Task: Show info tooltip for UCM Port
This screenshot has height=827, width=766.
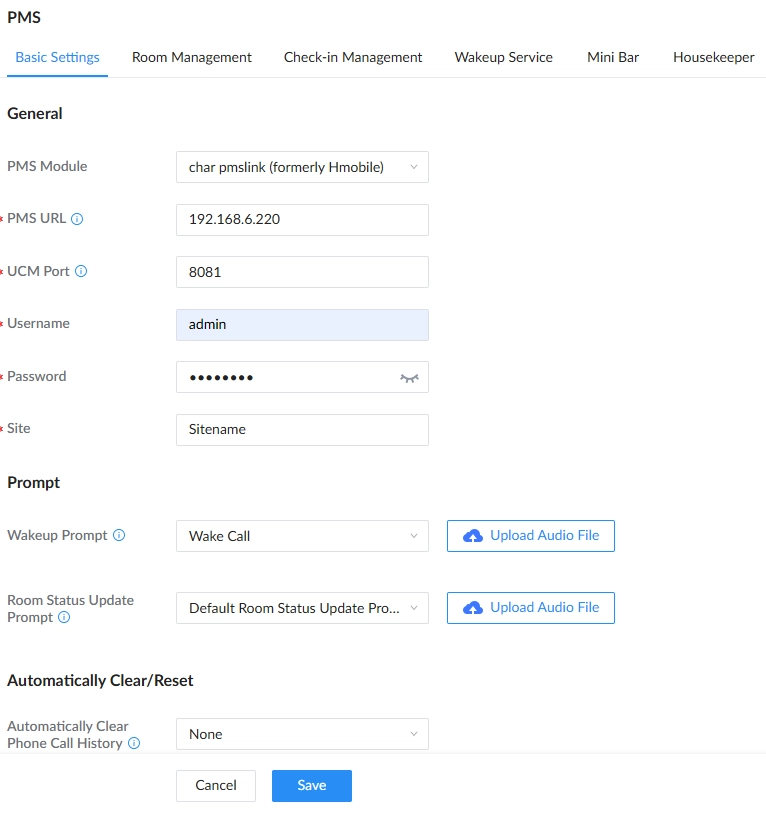Action: 81,271
